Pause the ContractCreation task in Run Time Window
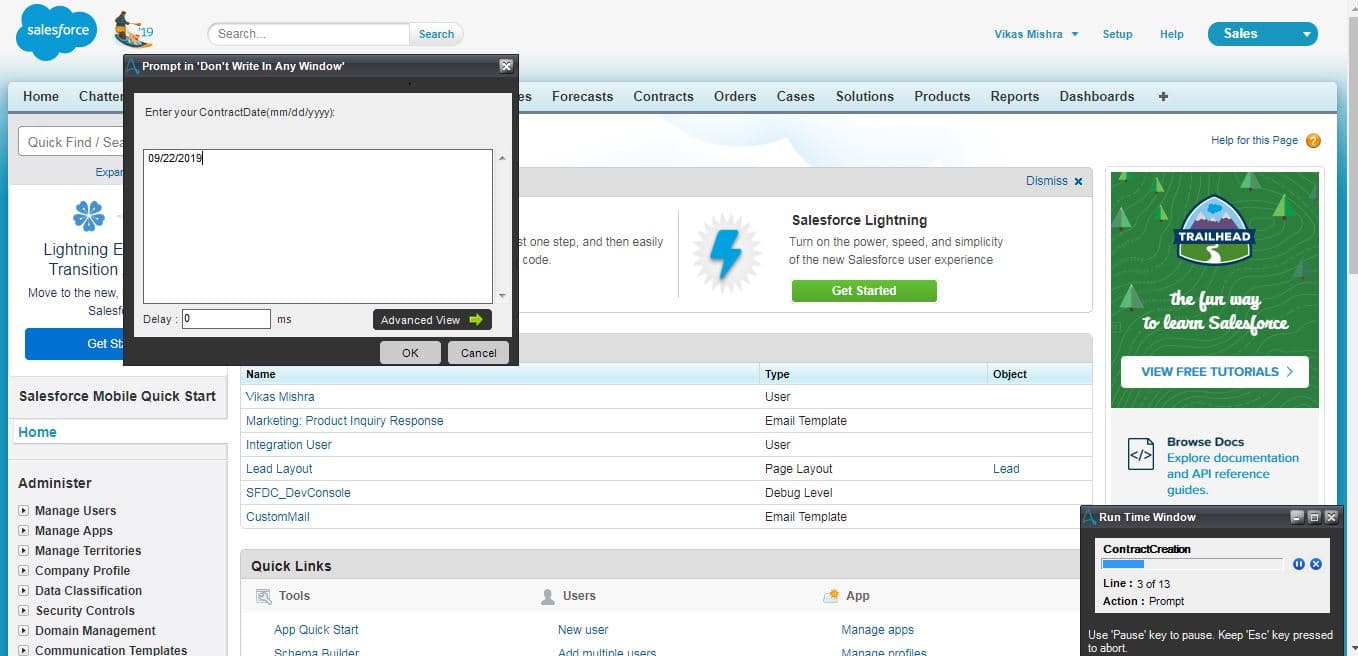Viewport: 1358px width, 656px height. click(1299, 564)
